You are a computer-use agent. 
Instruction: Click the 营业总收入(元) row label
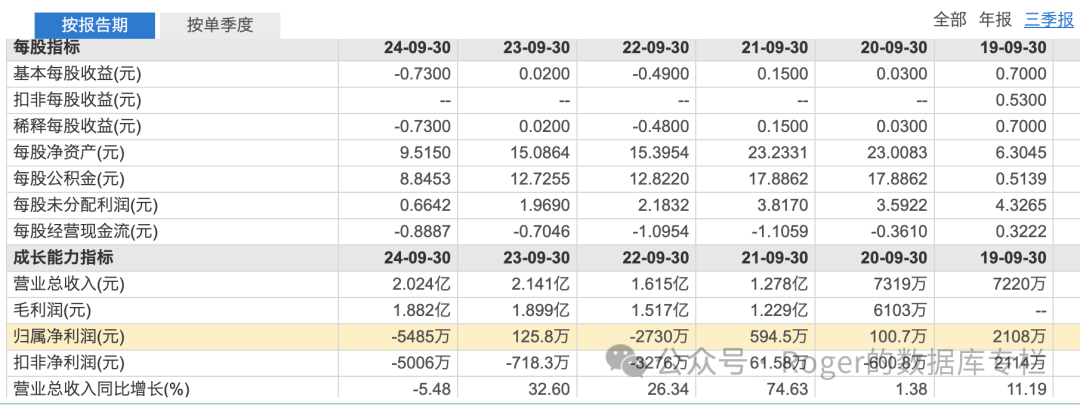coord(68,283)
